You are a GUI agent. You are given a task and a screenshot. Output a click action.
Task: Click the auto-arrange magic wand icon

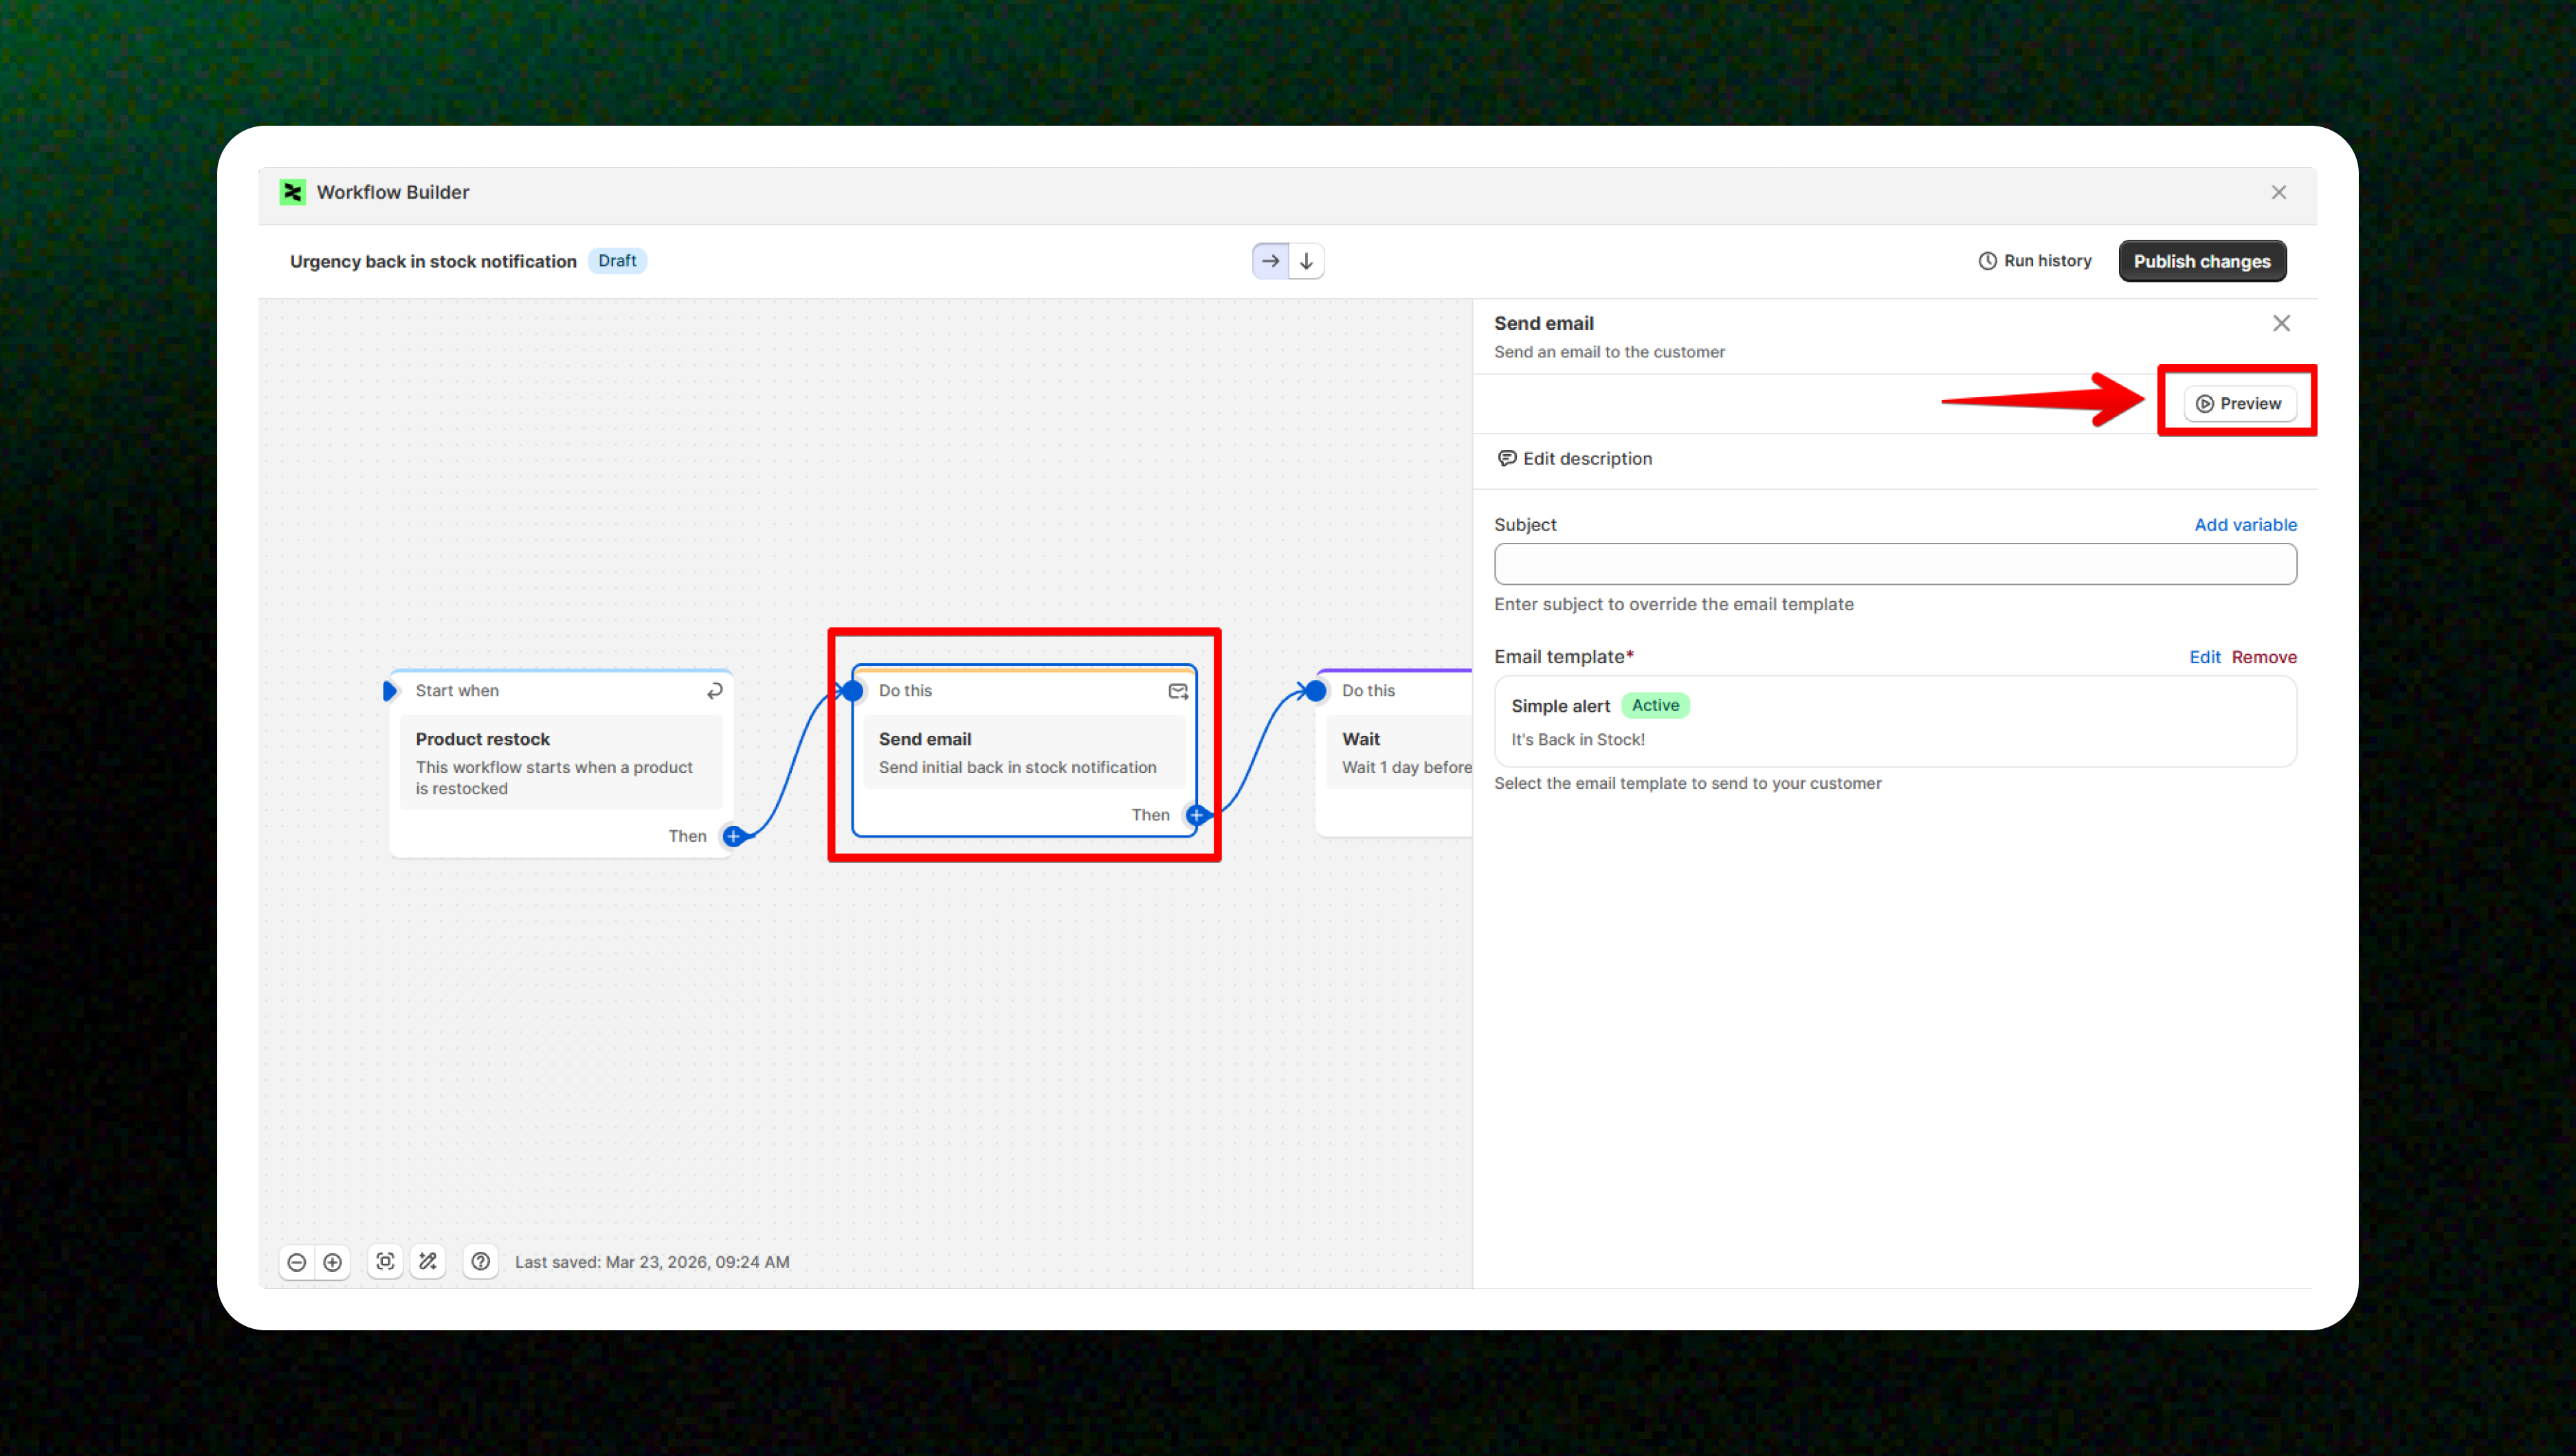click(x=428, y=1262)
